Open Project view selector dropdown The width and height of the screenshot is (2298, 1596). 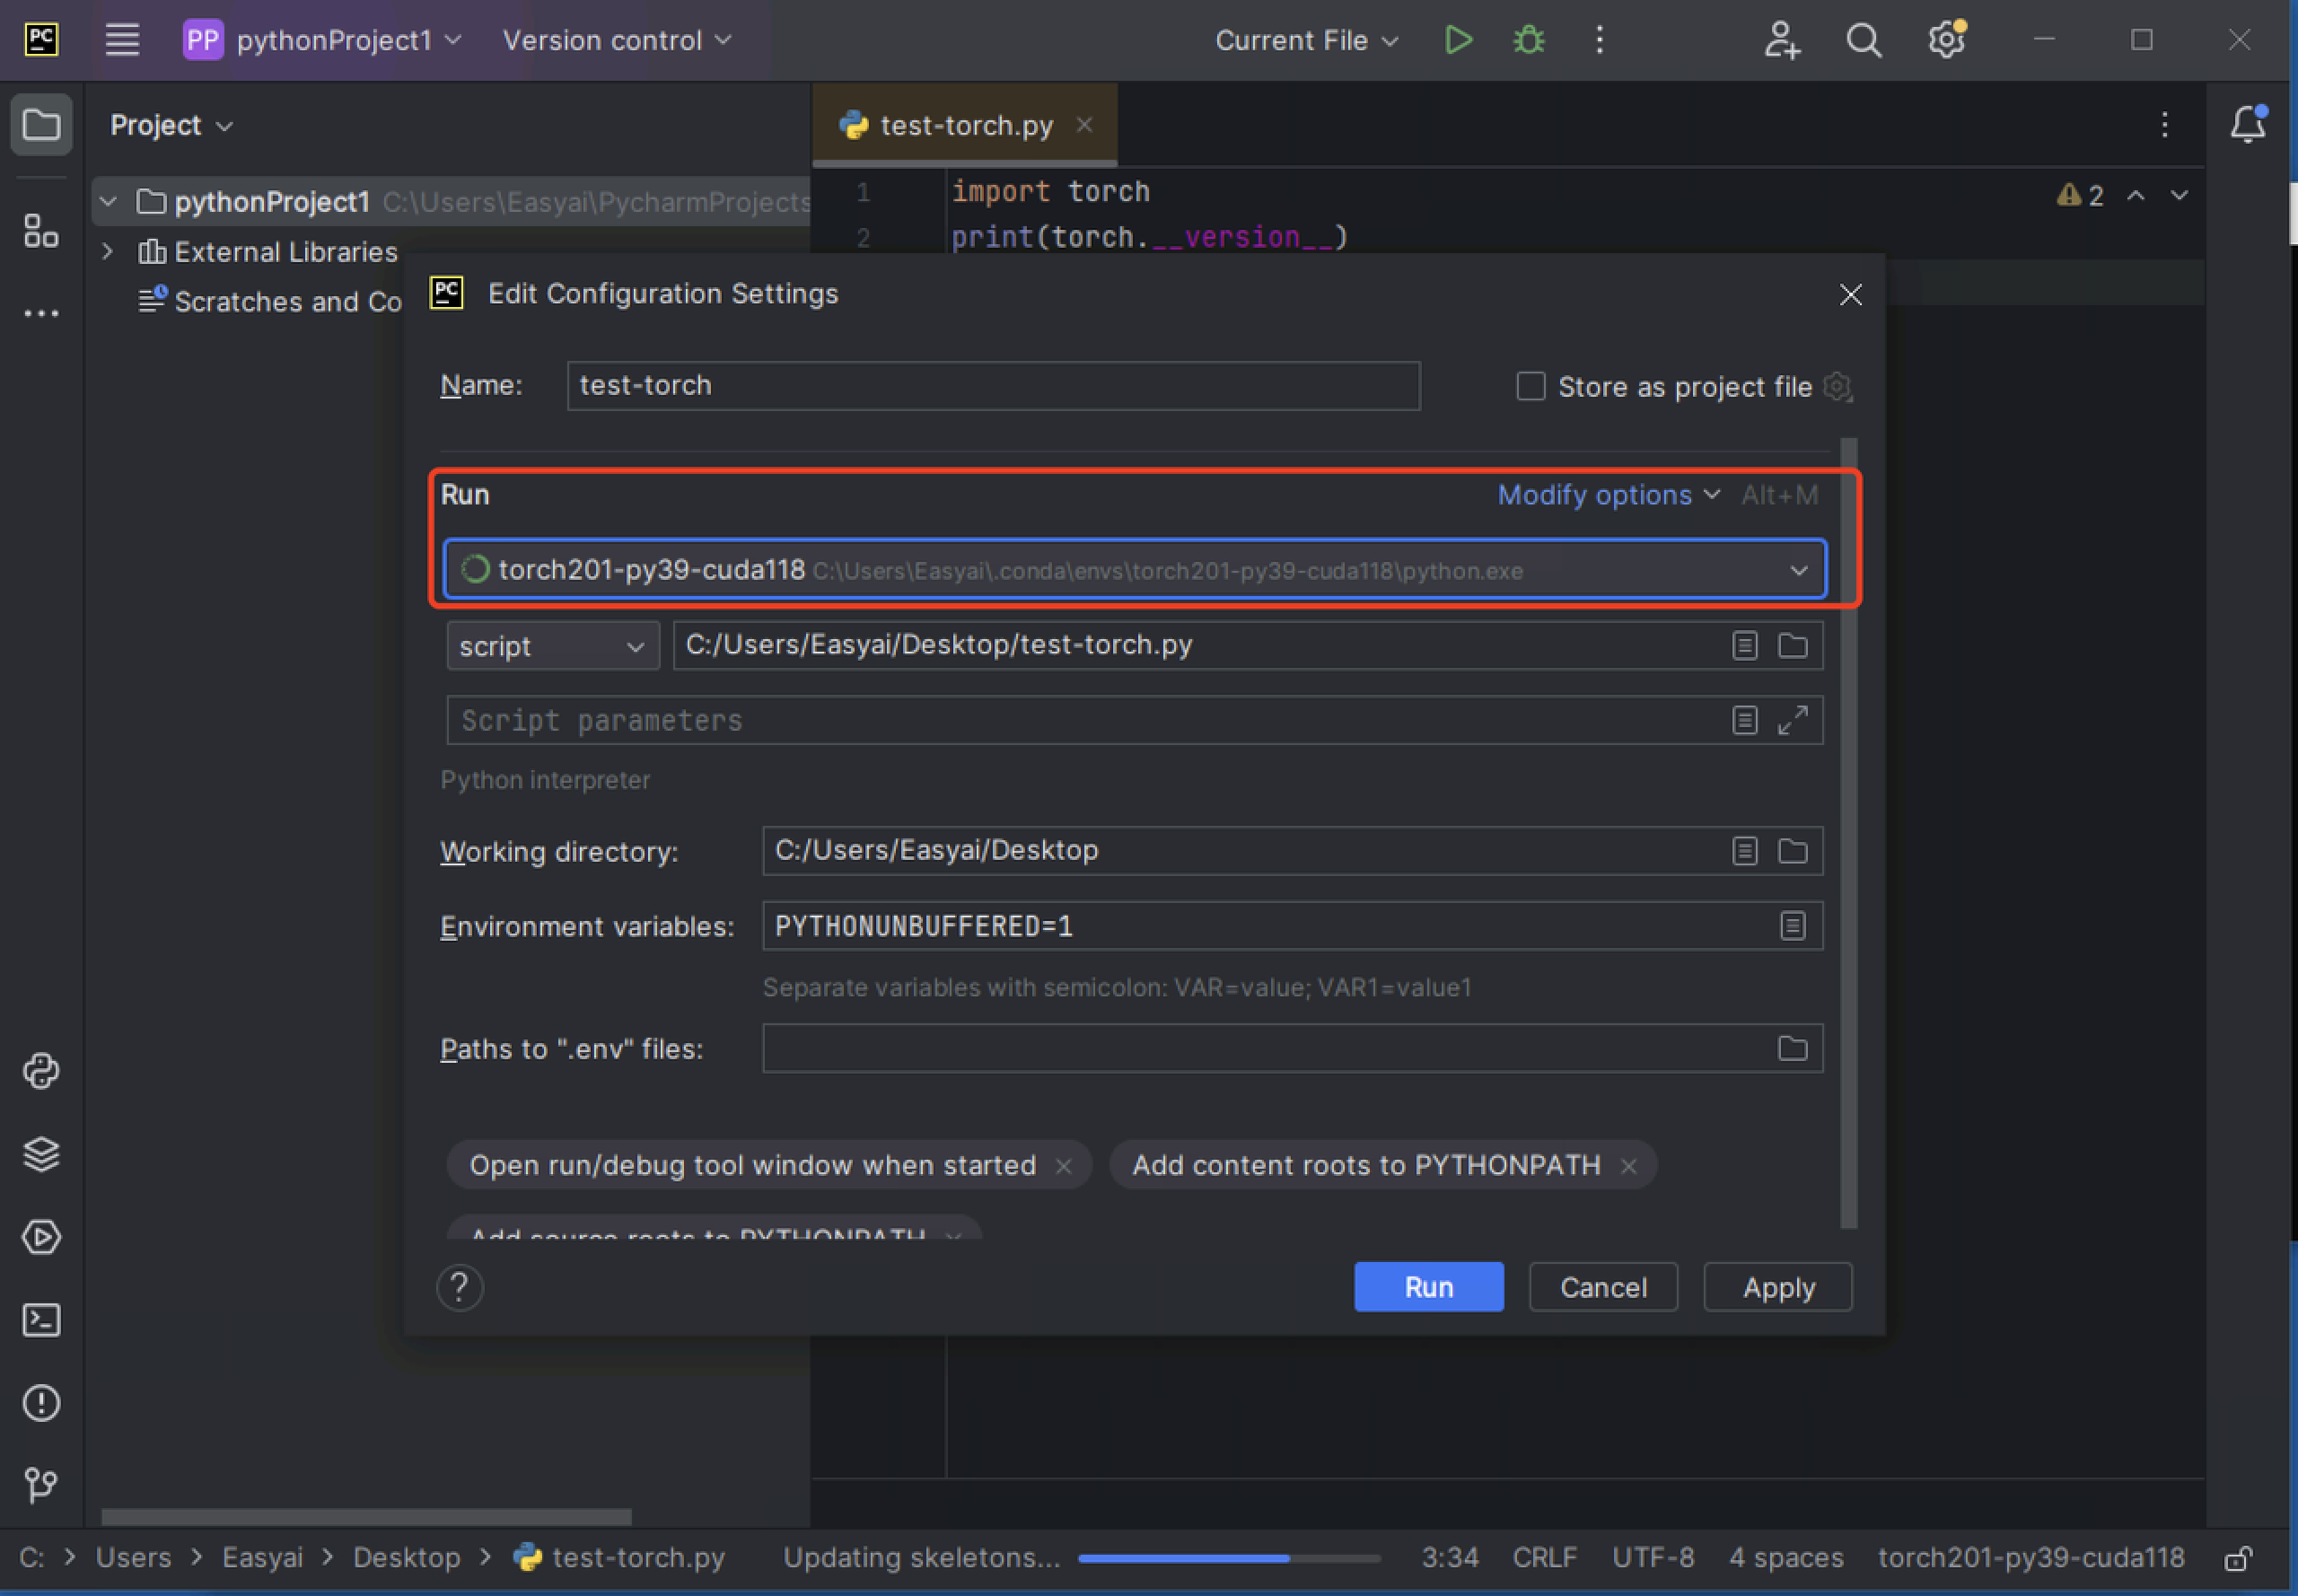pos(171,125)
